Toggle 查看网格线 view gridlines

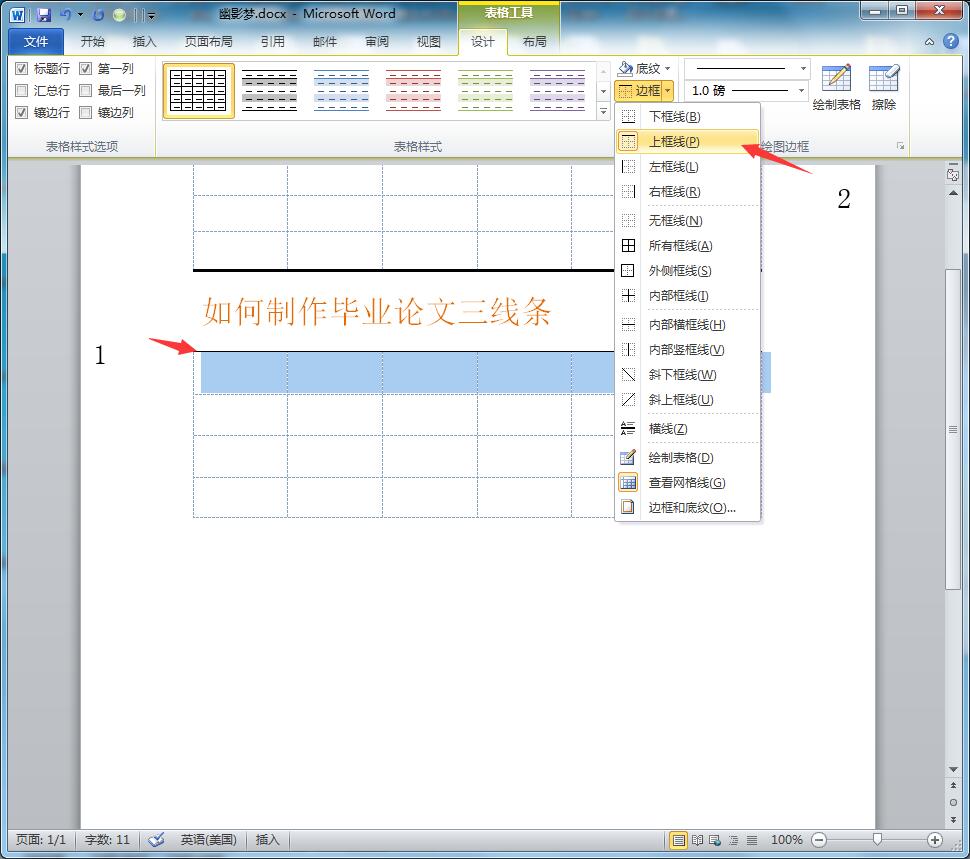click(x=688, y=482)
